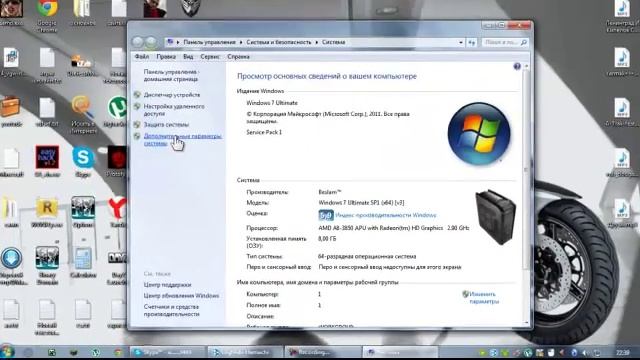Click the blue help question-mark icon
This screenshot has width=640, height=360.
[x=517, y=66]
